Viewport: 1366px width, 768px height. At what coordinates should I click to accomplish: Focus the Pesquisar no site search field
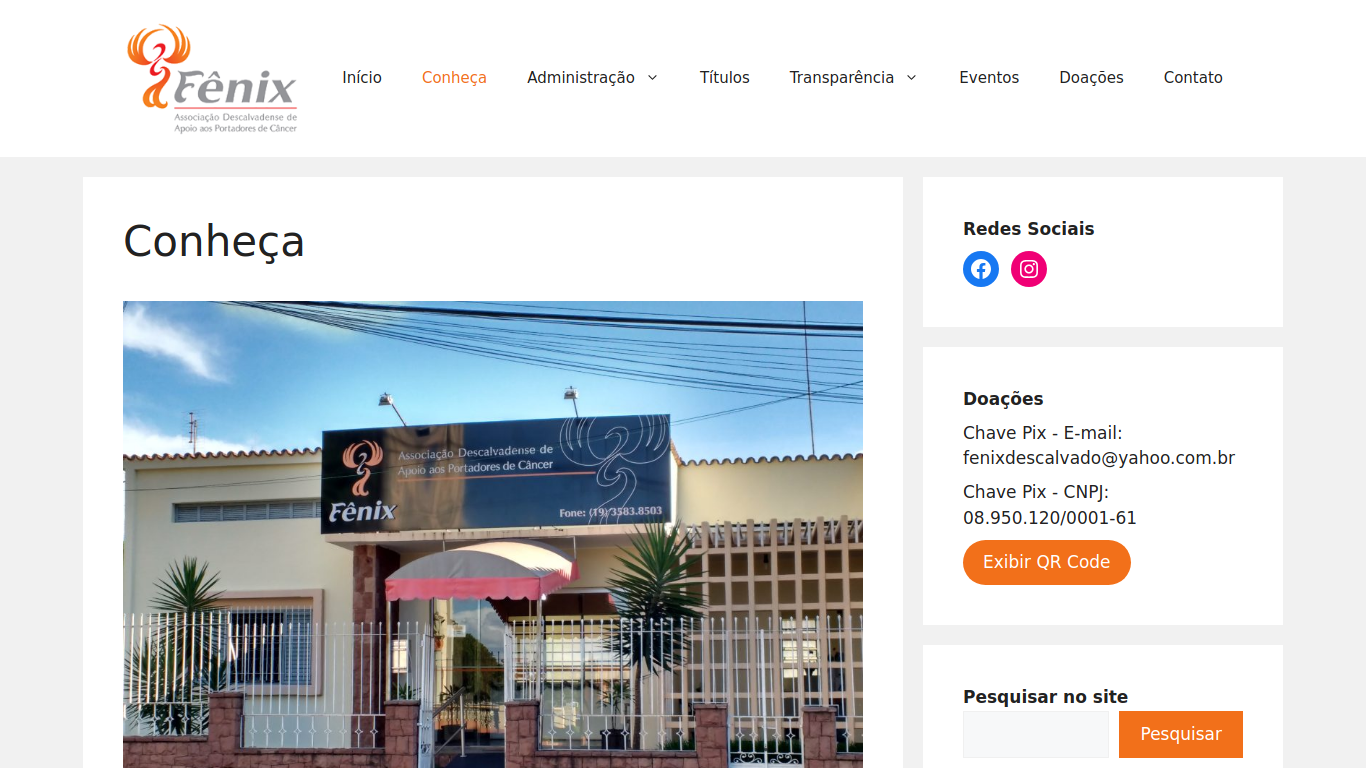click(x=1036, y=734)
